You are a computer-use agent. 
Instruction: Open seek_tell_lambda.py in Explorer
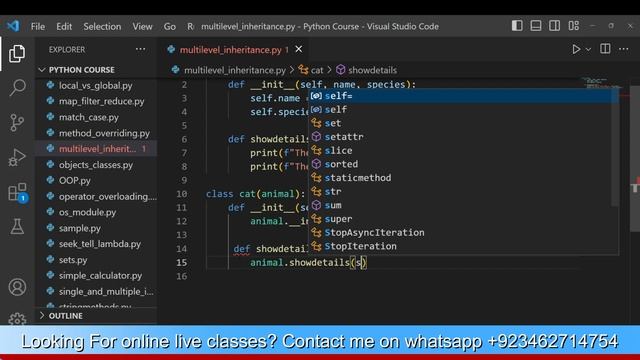[96, 244]
